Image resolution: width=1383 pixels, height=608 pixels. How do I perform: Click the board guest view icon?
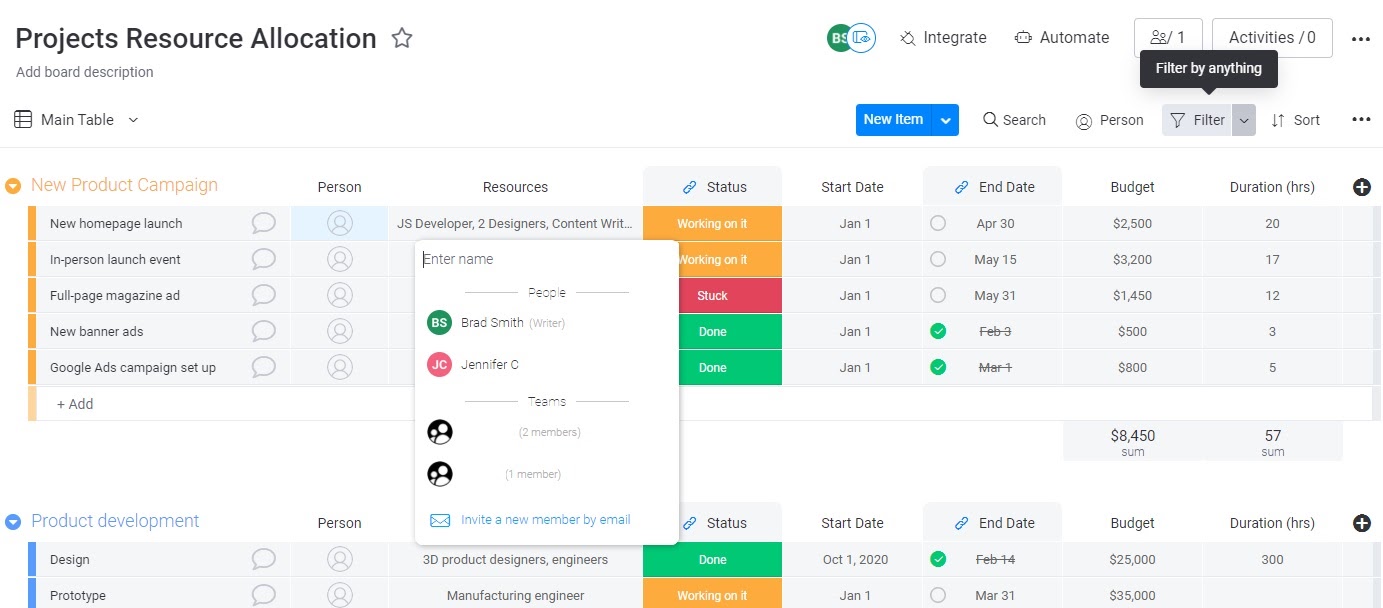[x=862, y=38]
